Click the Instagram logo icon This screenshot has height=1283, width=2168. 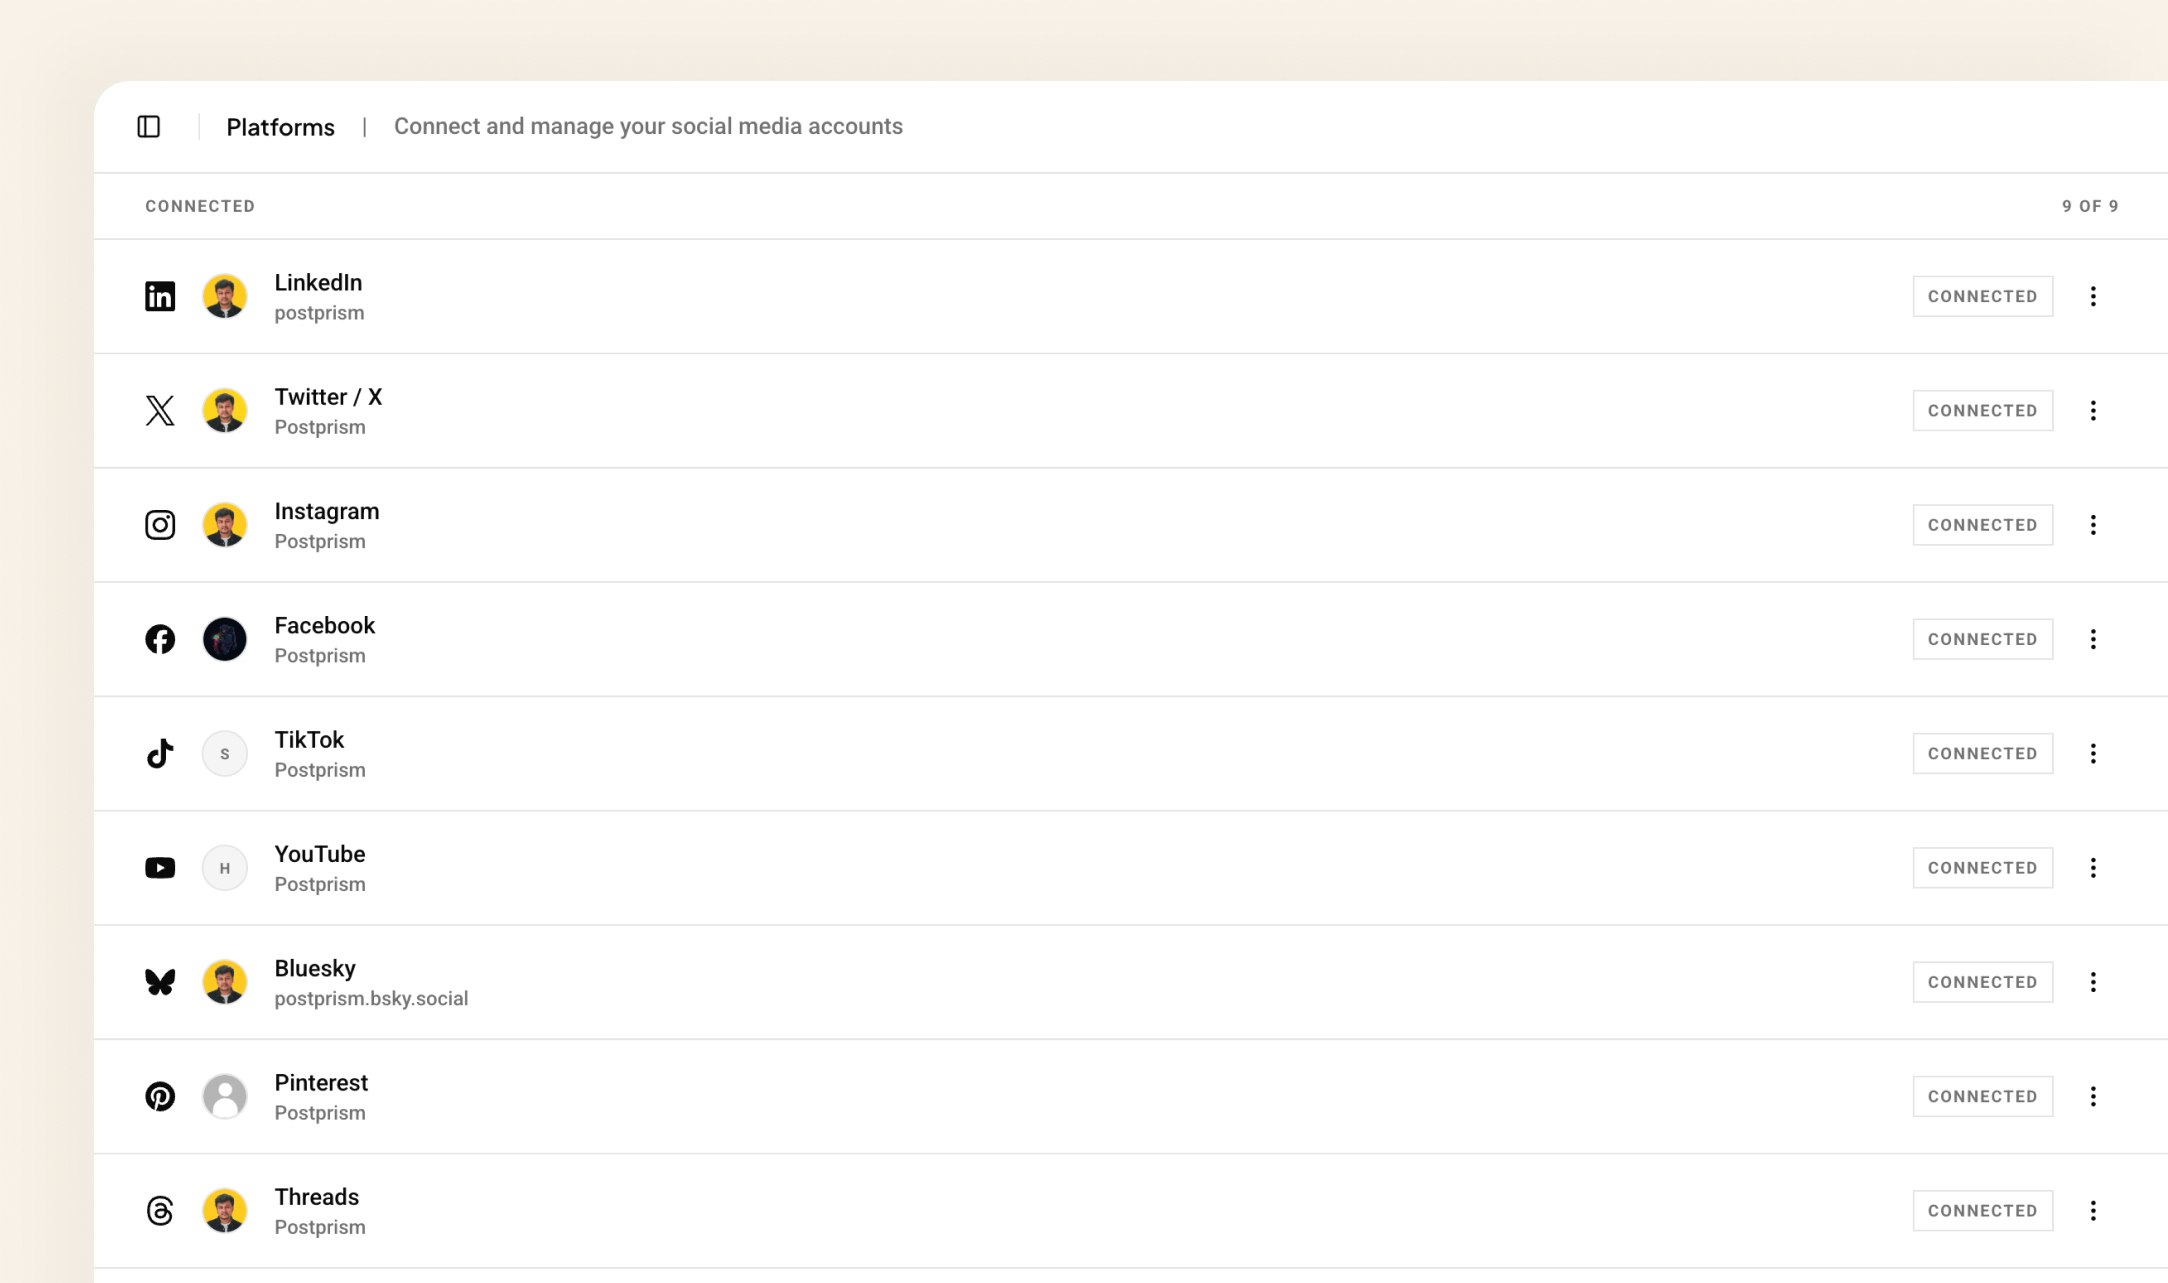(160, 525)
